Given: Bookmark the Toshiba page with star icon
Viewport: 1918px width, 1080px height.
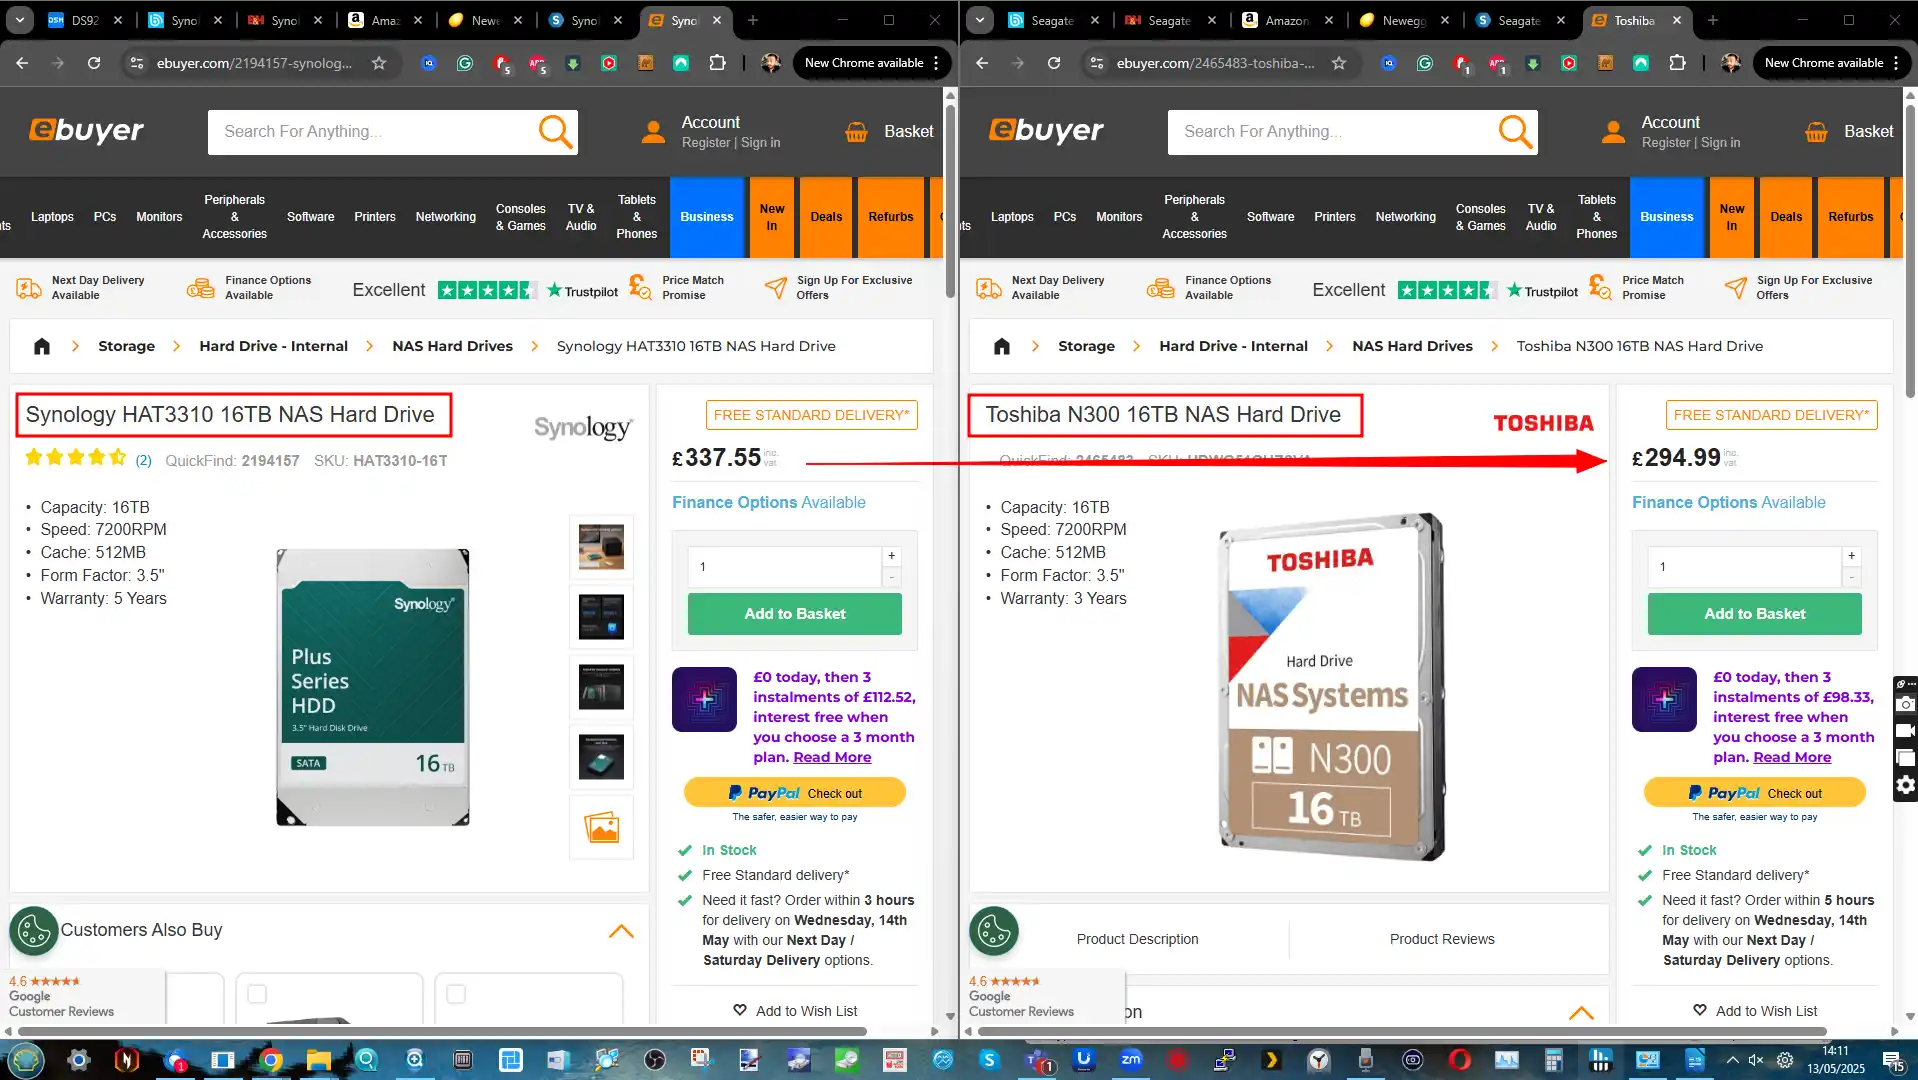Looking at the screenshot, I should coord(1339,63).
